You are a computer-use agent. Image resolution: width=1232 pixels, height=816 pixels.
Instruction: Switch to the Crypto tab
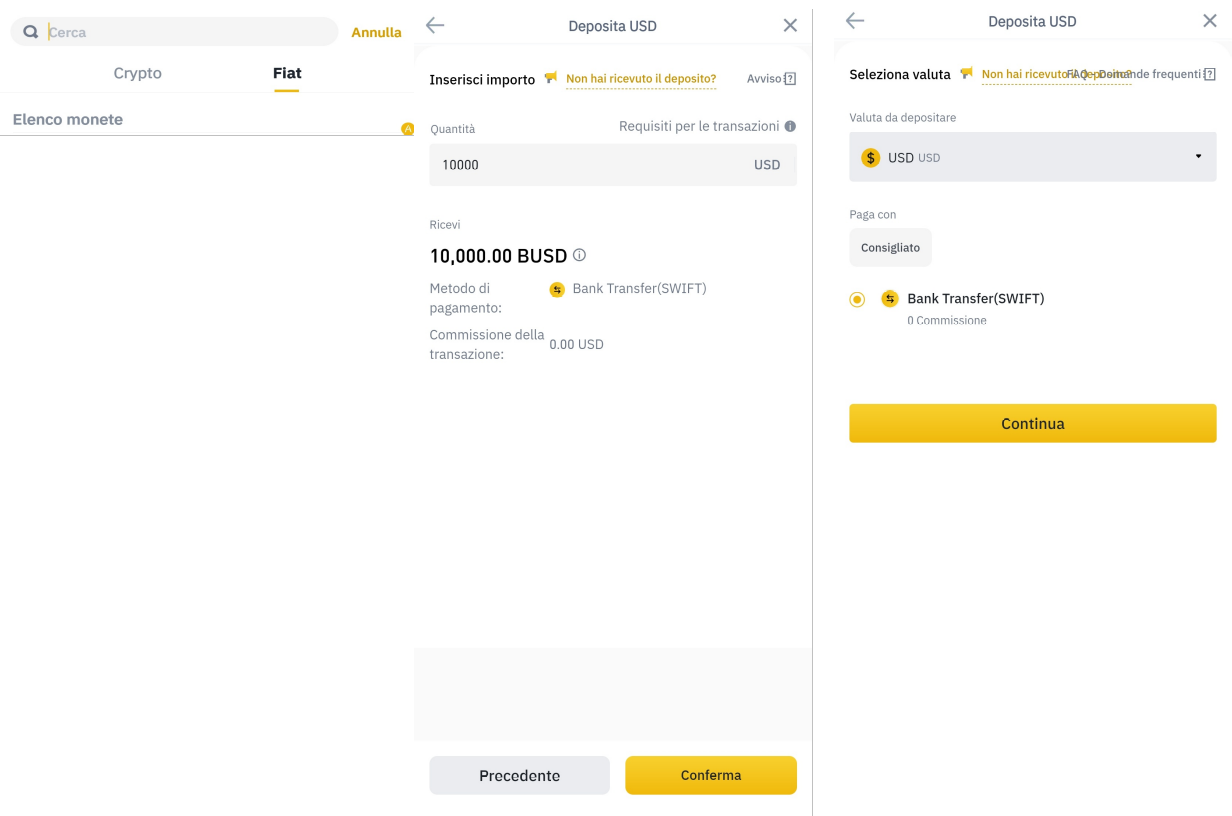click(137, 73)
